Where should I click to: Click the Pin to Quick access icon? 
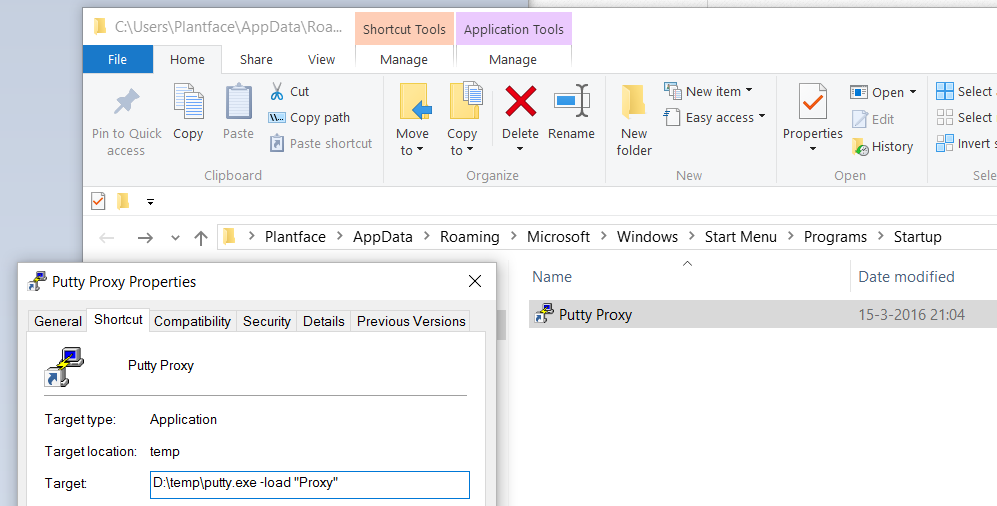(x=127, y=102)
